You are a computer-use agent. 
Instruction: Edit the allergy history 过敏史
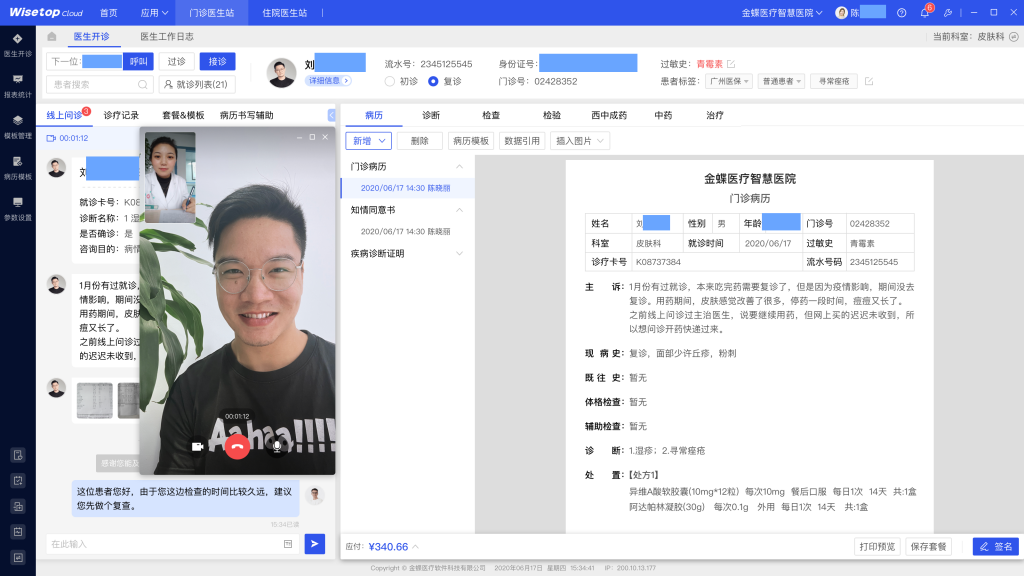731,64
